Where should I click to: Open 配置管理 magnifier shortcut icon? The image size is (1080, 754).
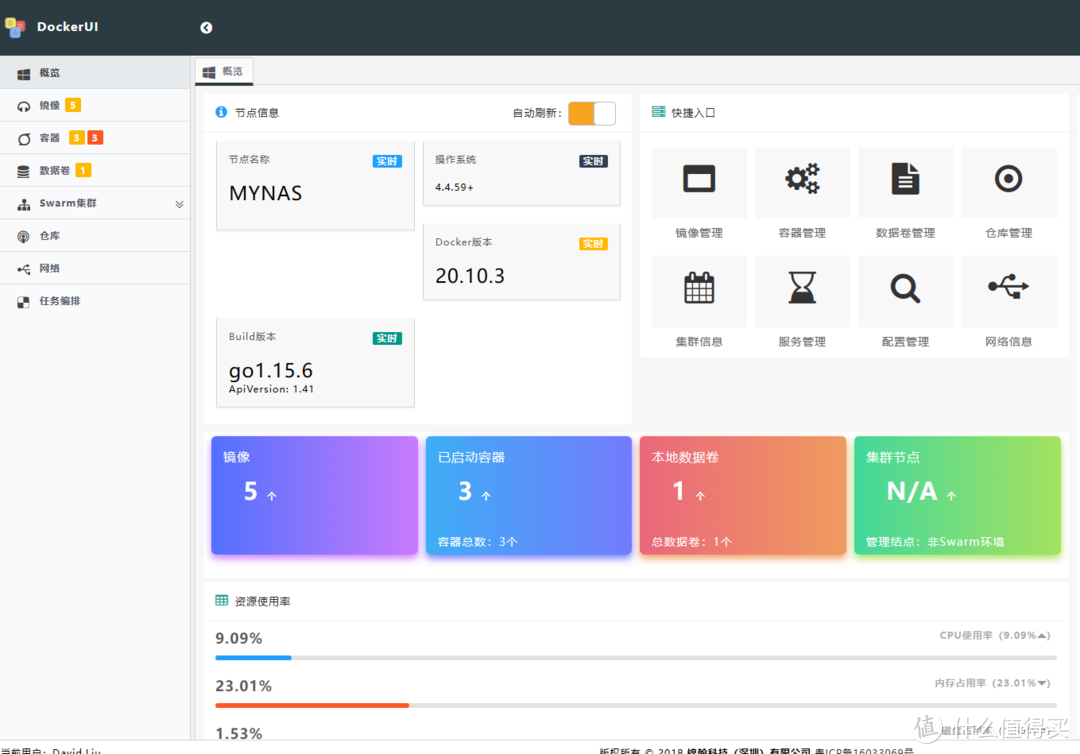(x=905, y=288)
